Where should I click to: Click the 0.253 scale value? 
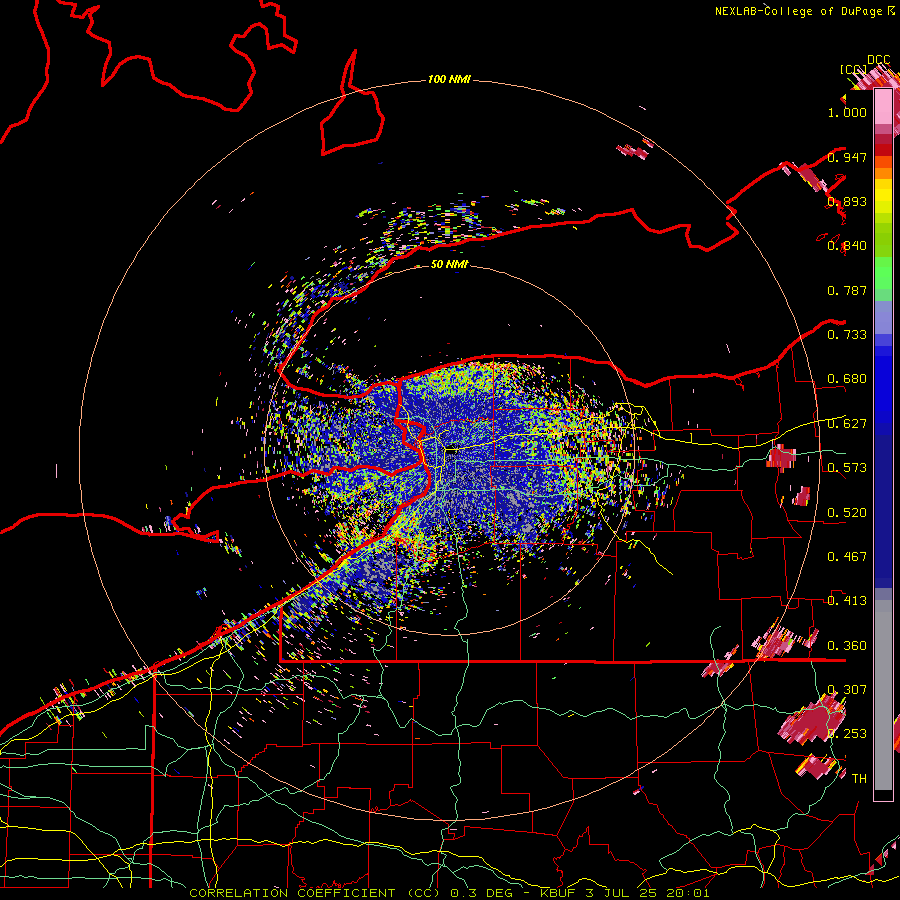point(847,734)
